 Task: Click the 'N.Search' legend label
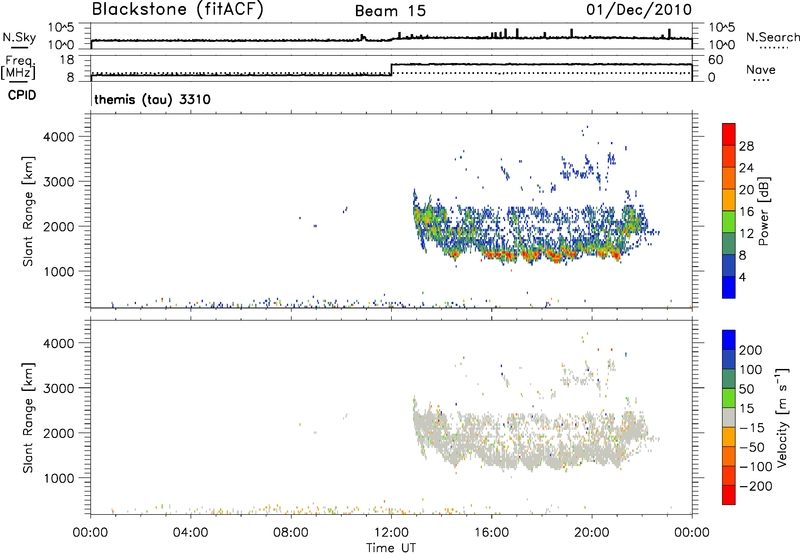772,37
